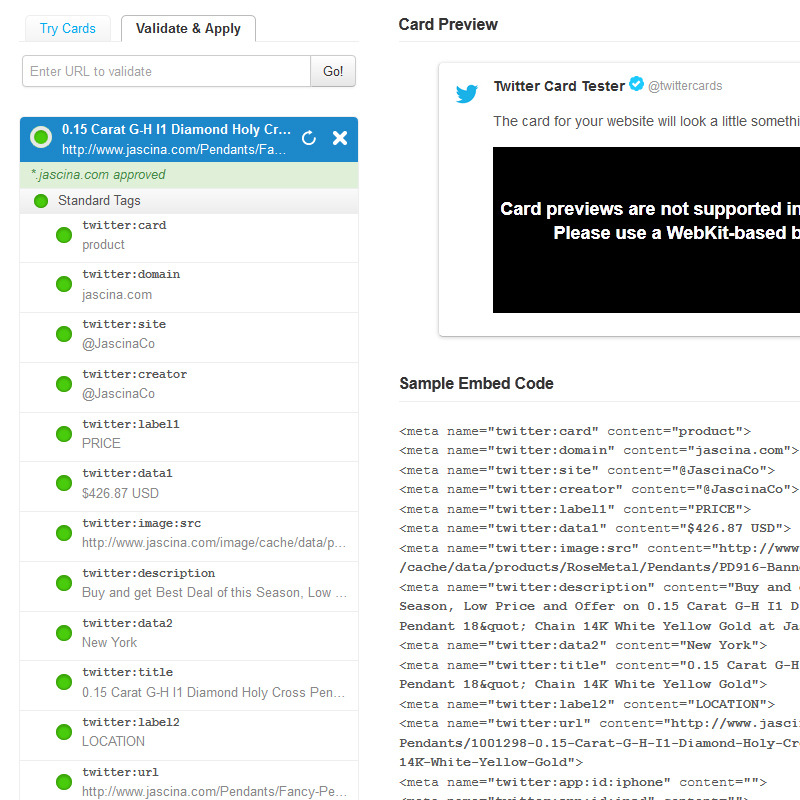
Task: Click the green status dot for twitter:card
Action: (64, 235)
